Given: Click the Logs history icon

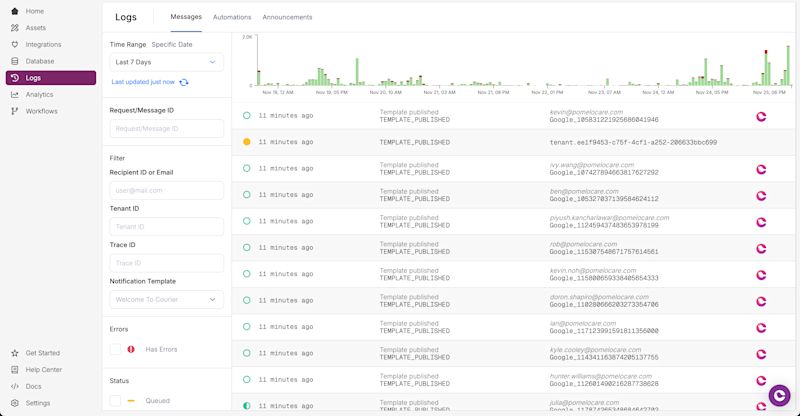Looking at the screenshot, I should [x=15, y=78].
